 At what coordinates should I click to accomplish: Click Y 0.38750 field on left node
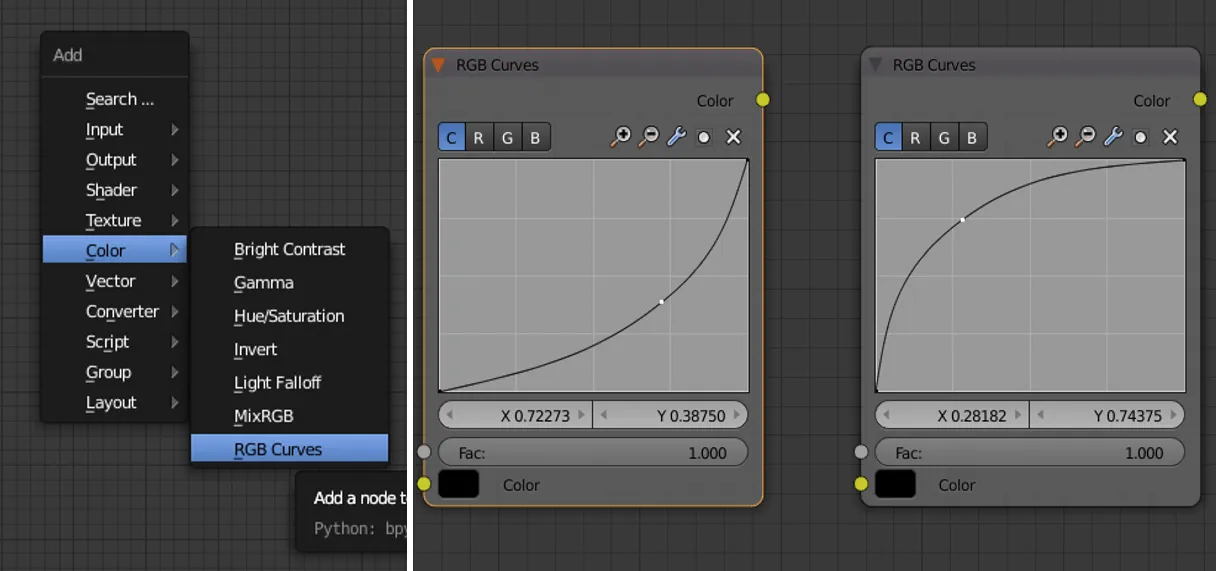671,415
